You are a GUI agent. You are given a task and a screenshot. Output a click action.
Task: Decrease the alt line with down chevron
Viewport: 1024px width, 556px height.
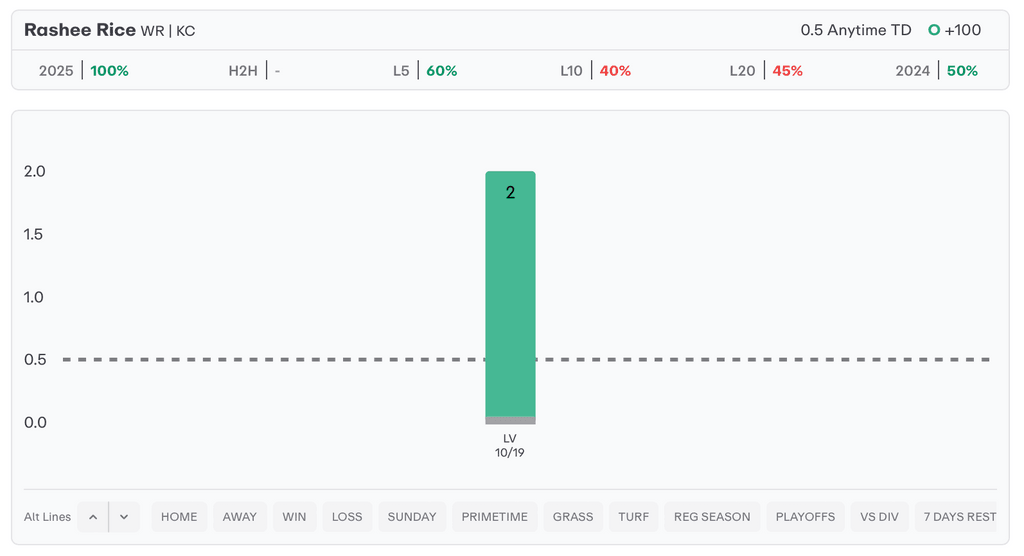tap(124, 517)
